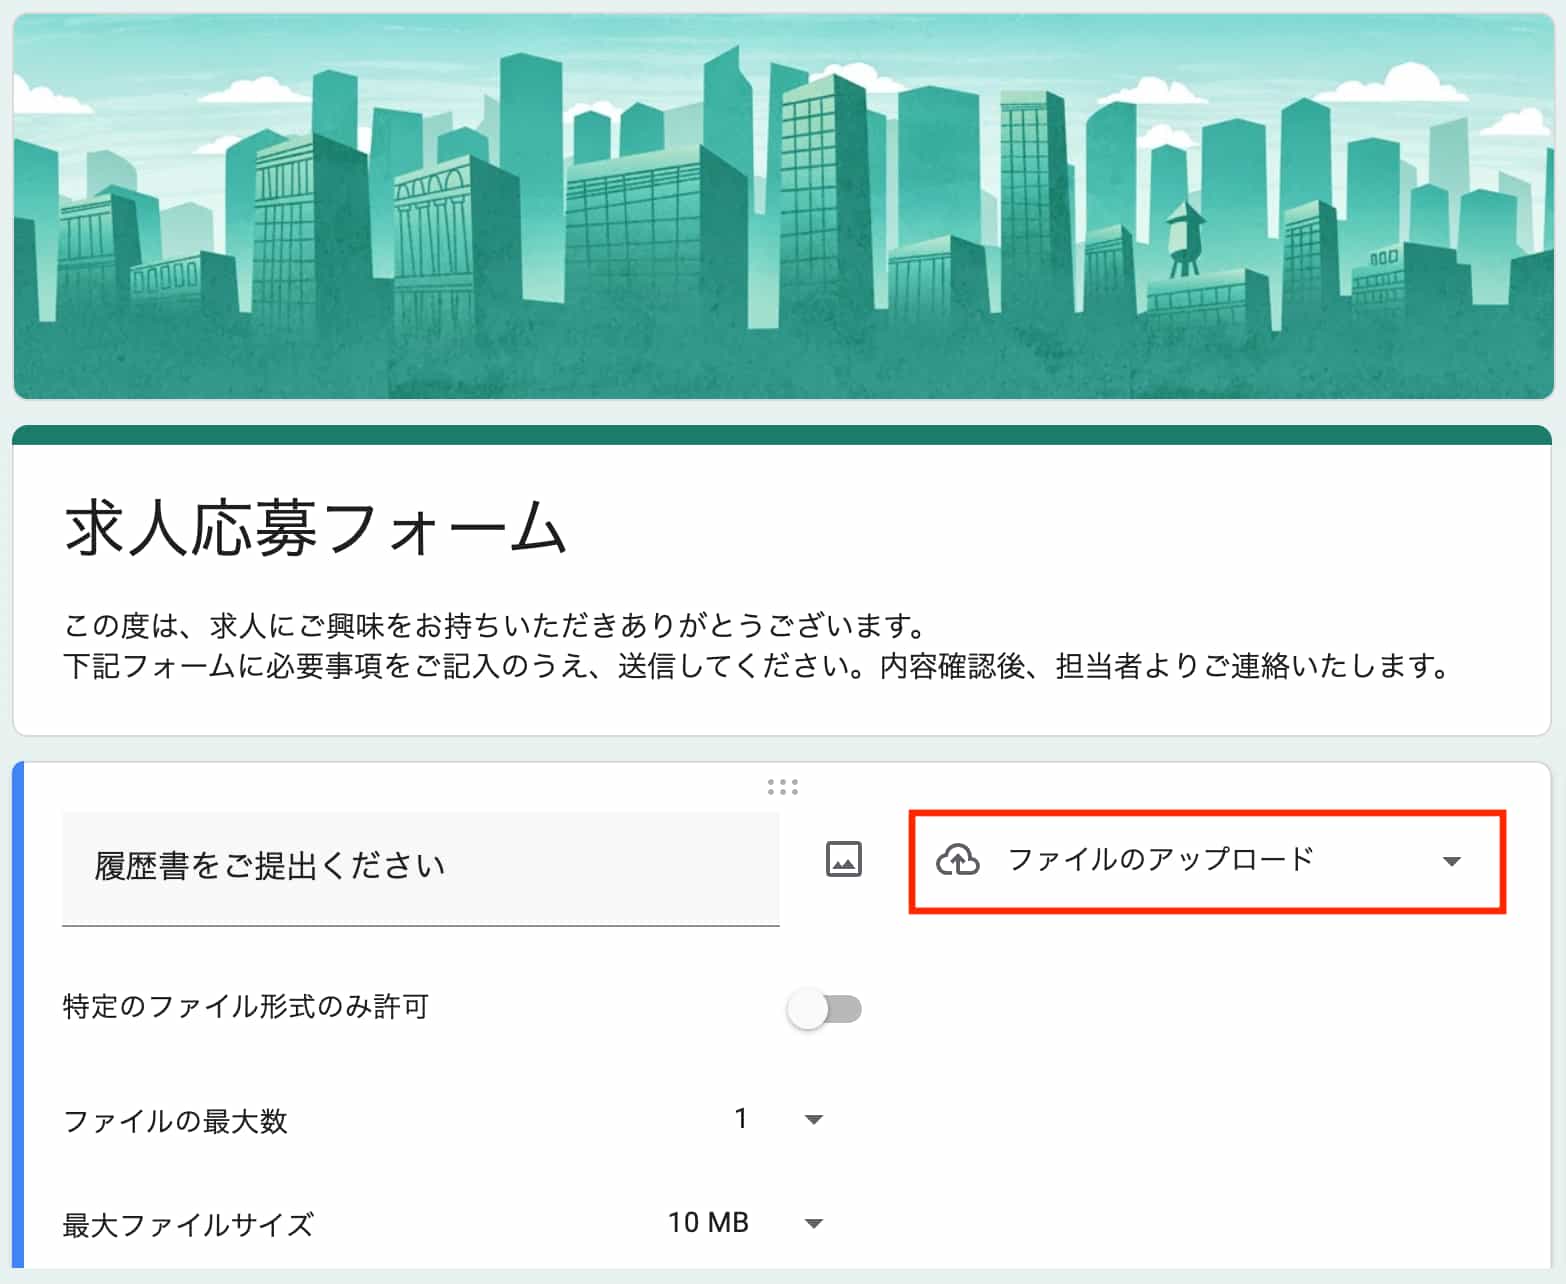Viewport: 1566px width, 1284px height.
Task: Click the cloud upload icon in question type
Action: click(x=957, y=860)
